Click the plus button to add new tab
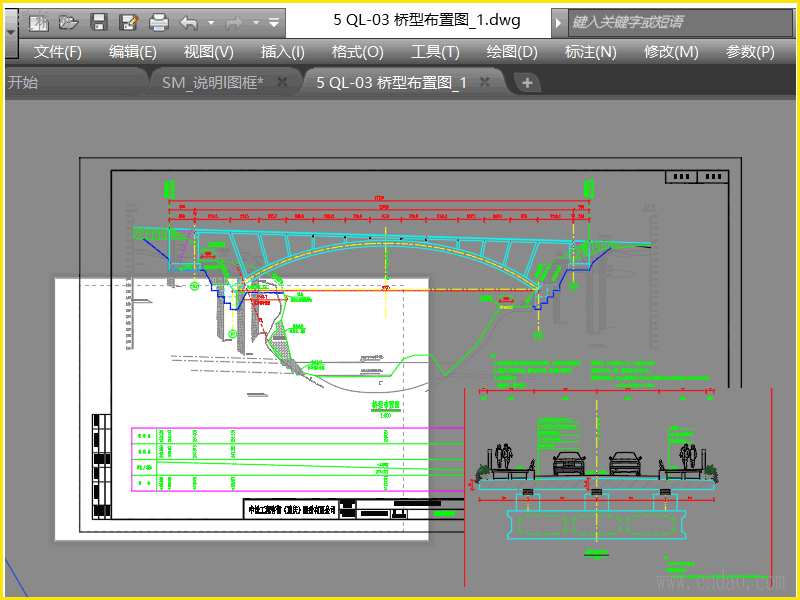This screenshot has height=600, width=800. (x=528, y=83)
